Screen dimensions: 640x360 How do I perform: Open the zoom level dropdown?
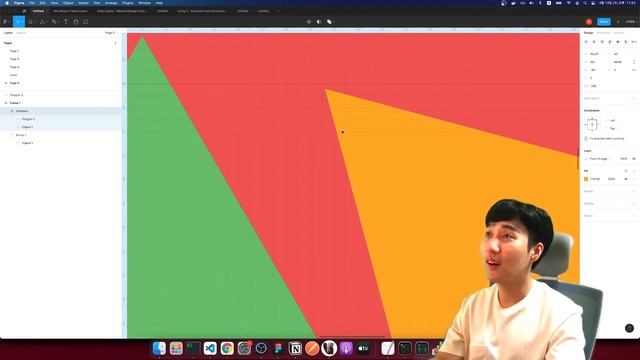point(631,22)
